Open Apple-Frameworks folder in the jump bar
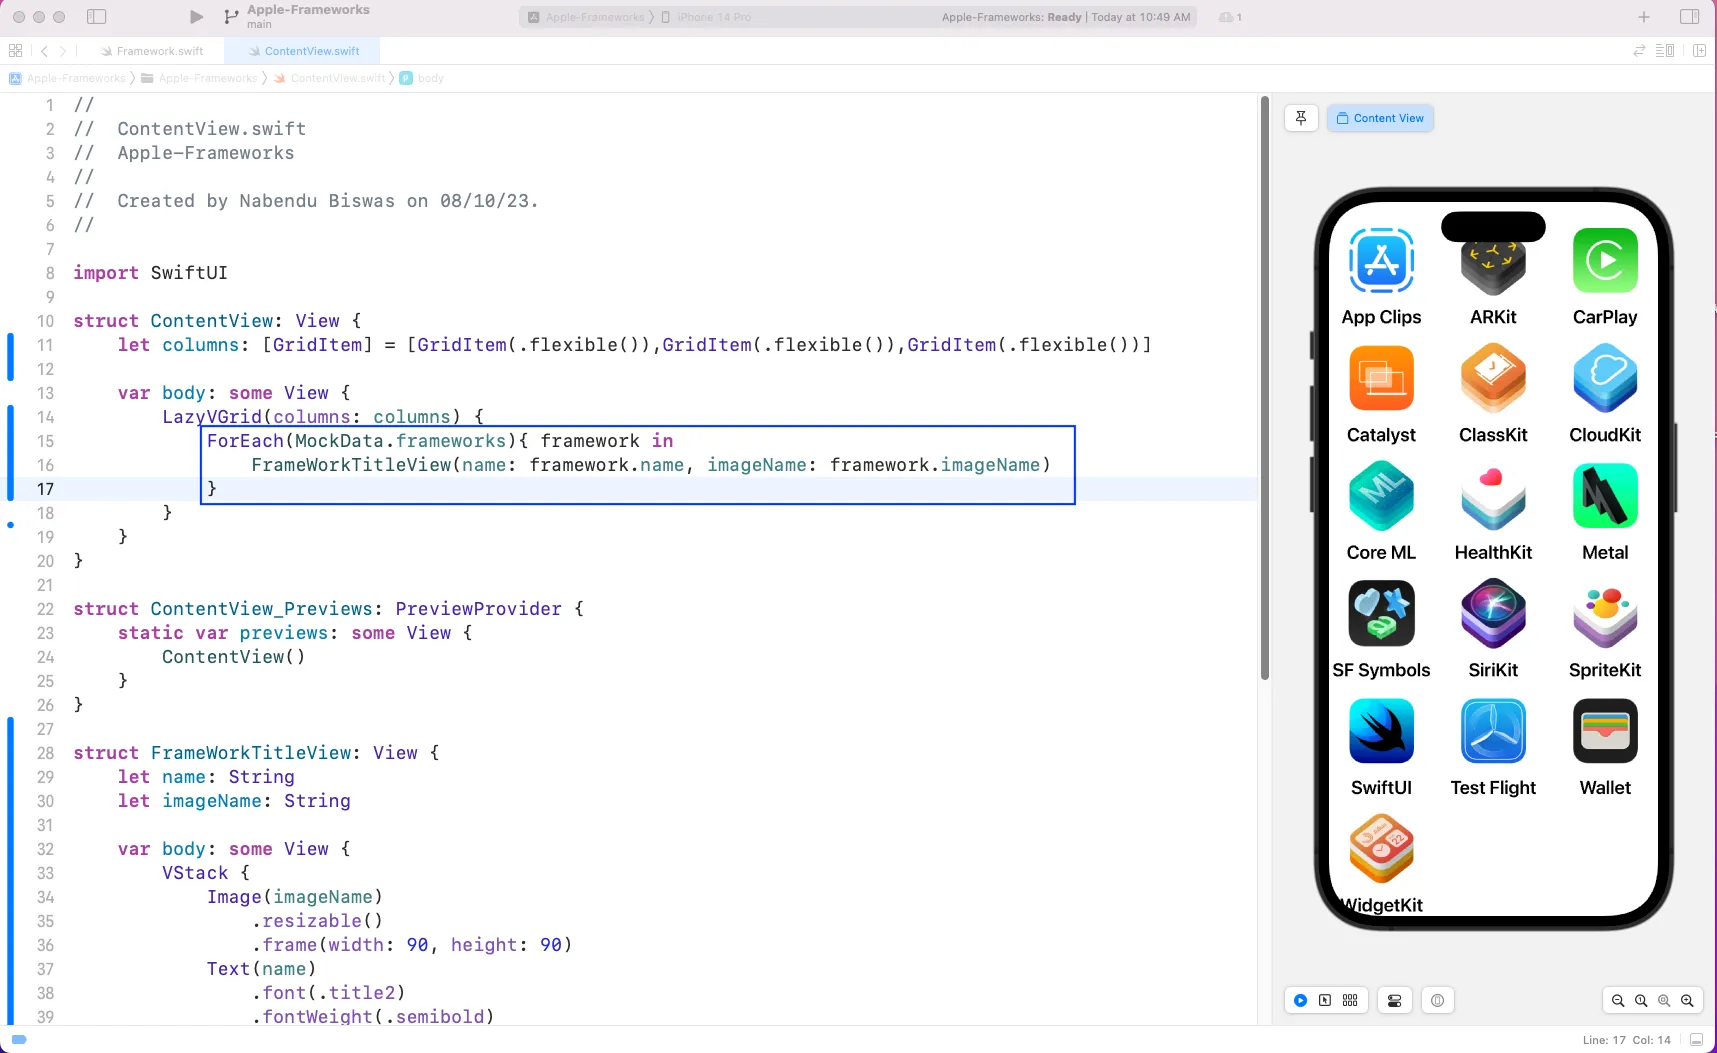This screenshot has width=1717, height=1053. (199, 78)
